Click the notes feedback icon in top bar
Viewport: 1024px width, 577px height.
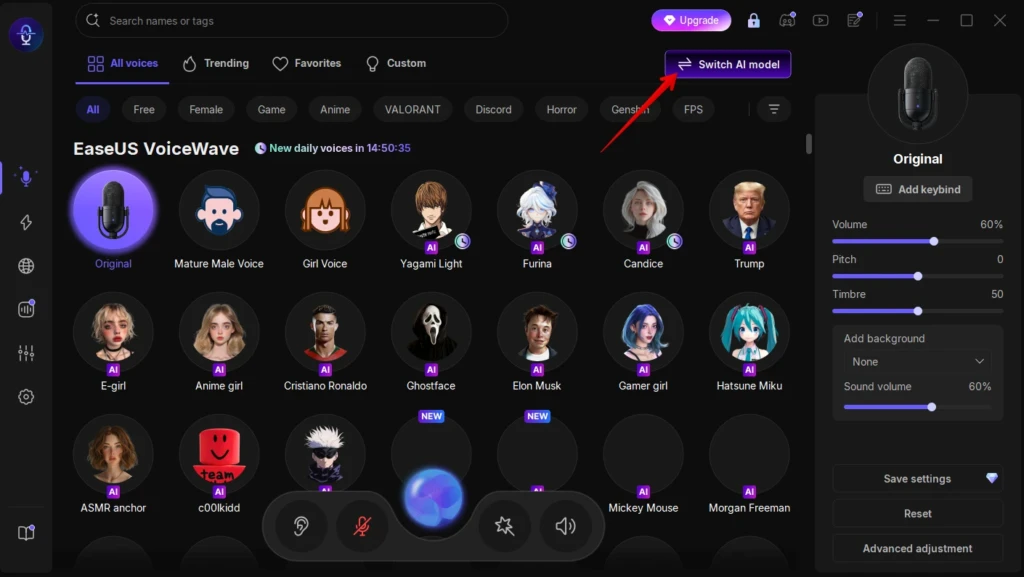pos(854,20)
